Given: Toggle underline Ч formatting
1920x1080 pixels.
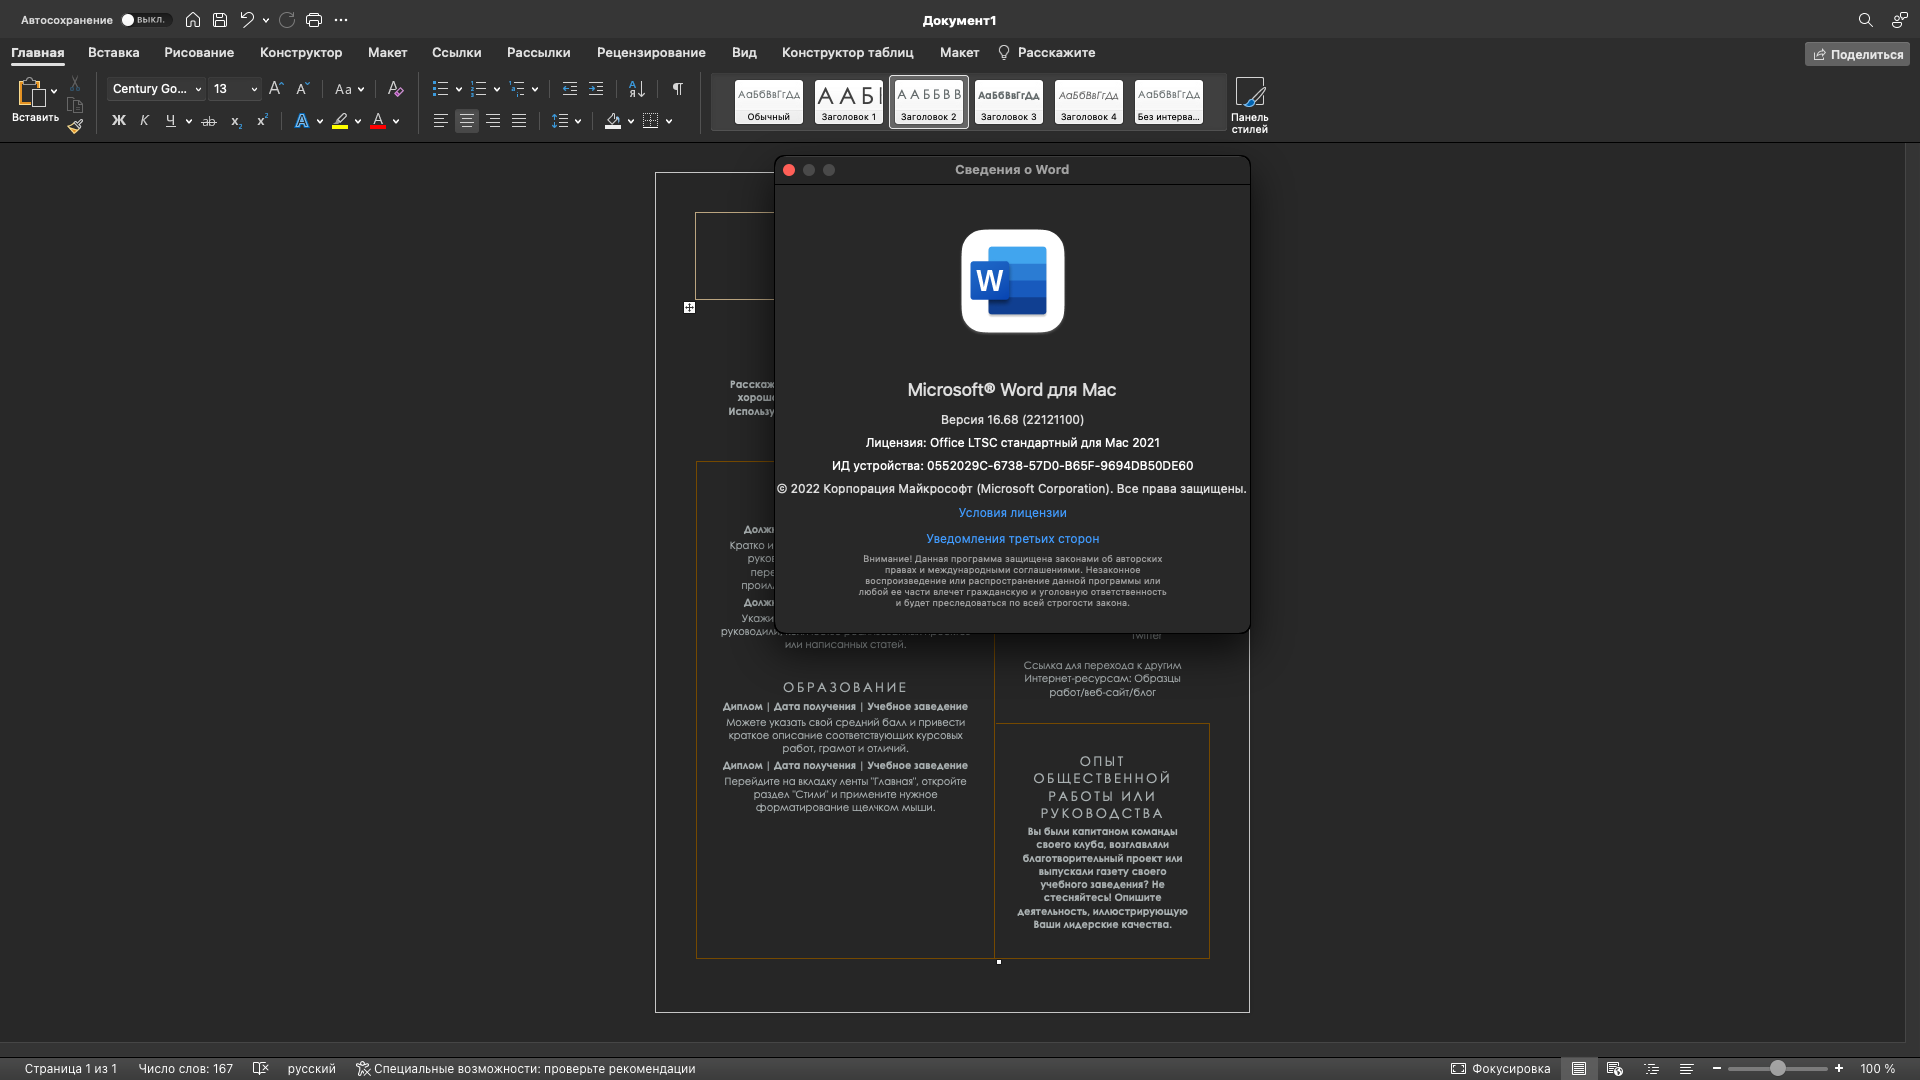Looking at the screenshot, I should 170,121.
